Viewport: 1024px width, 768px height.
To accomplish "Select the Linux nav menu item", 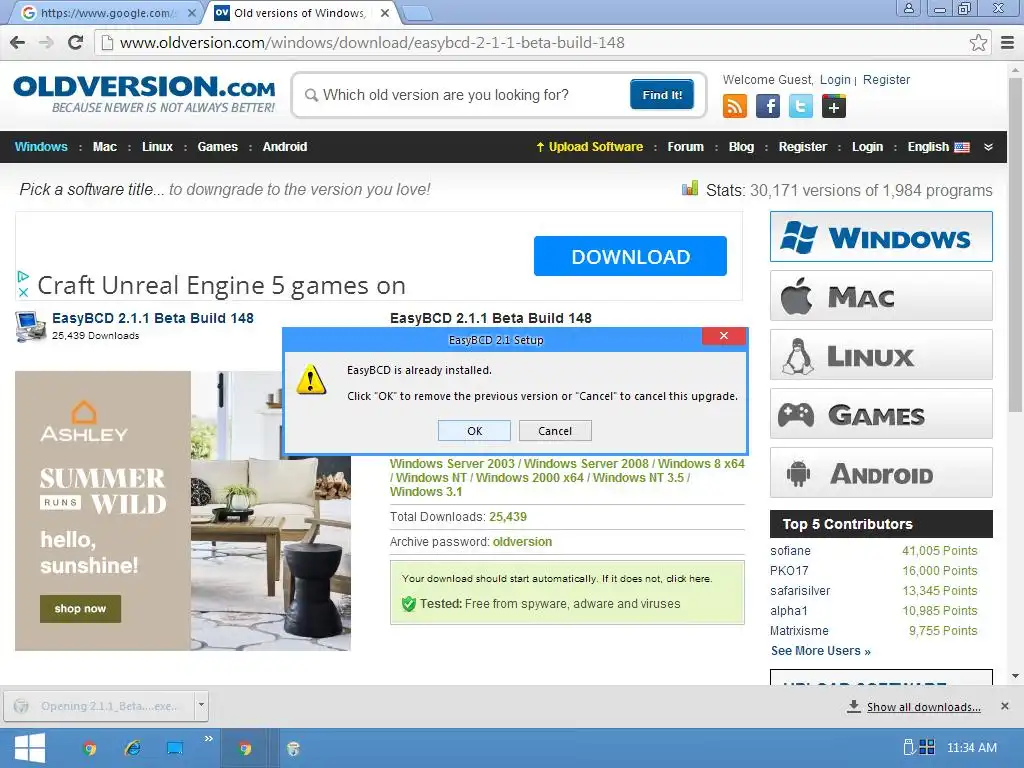I will [x=157, y=147].
